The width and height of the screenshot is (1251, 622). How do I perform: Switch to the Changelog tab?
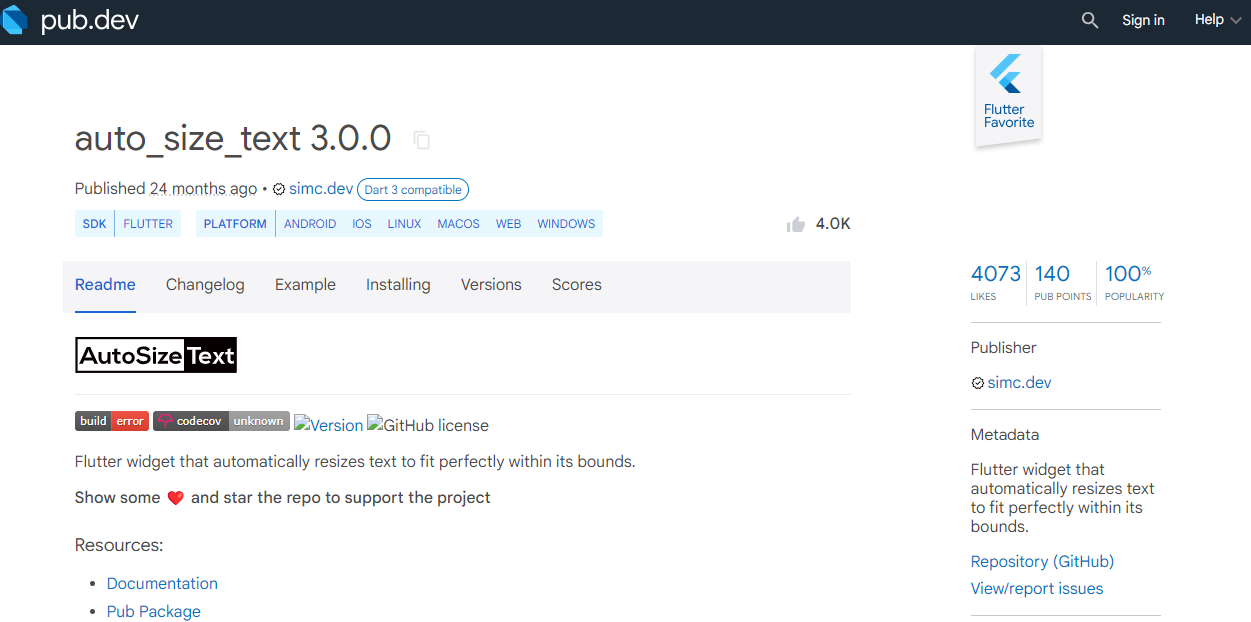[x=205, y=285]
